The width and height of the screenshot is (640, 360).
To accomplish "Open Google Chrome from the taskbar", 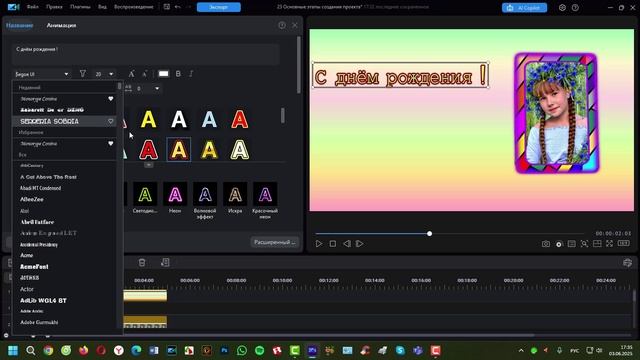I will click(x=48, y=350).
